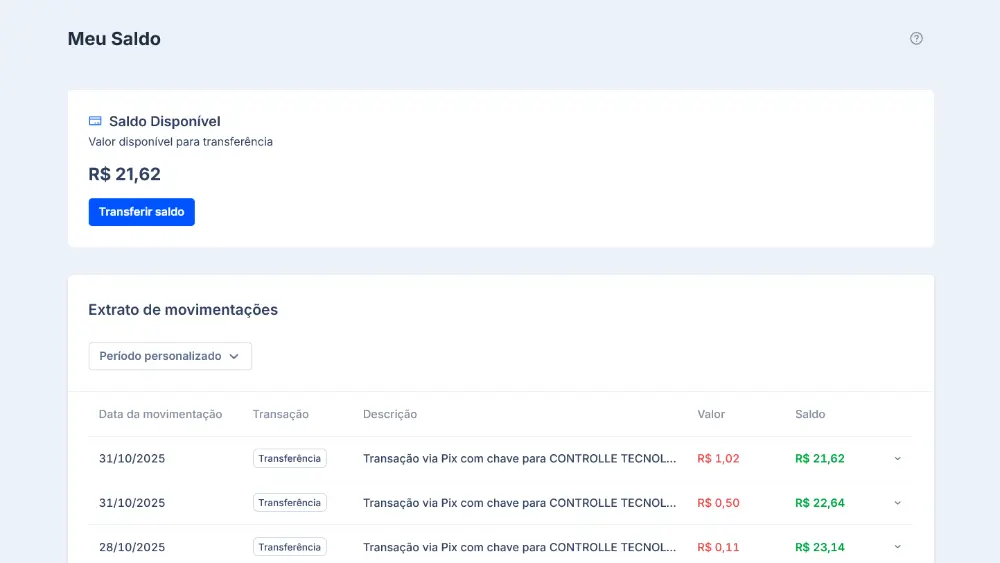Open the help question mark icon
This screenshot has width=1000, height=563.
click(916, 38)
